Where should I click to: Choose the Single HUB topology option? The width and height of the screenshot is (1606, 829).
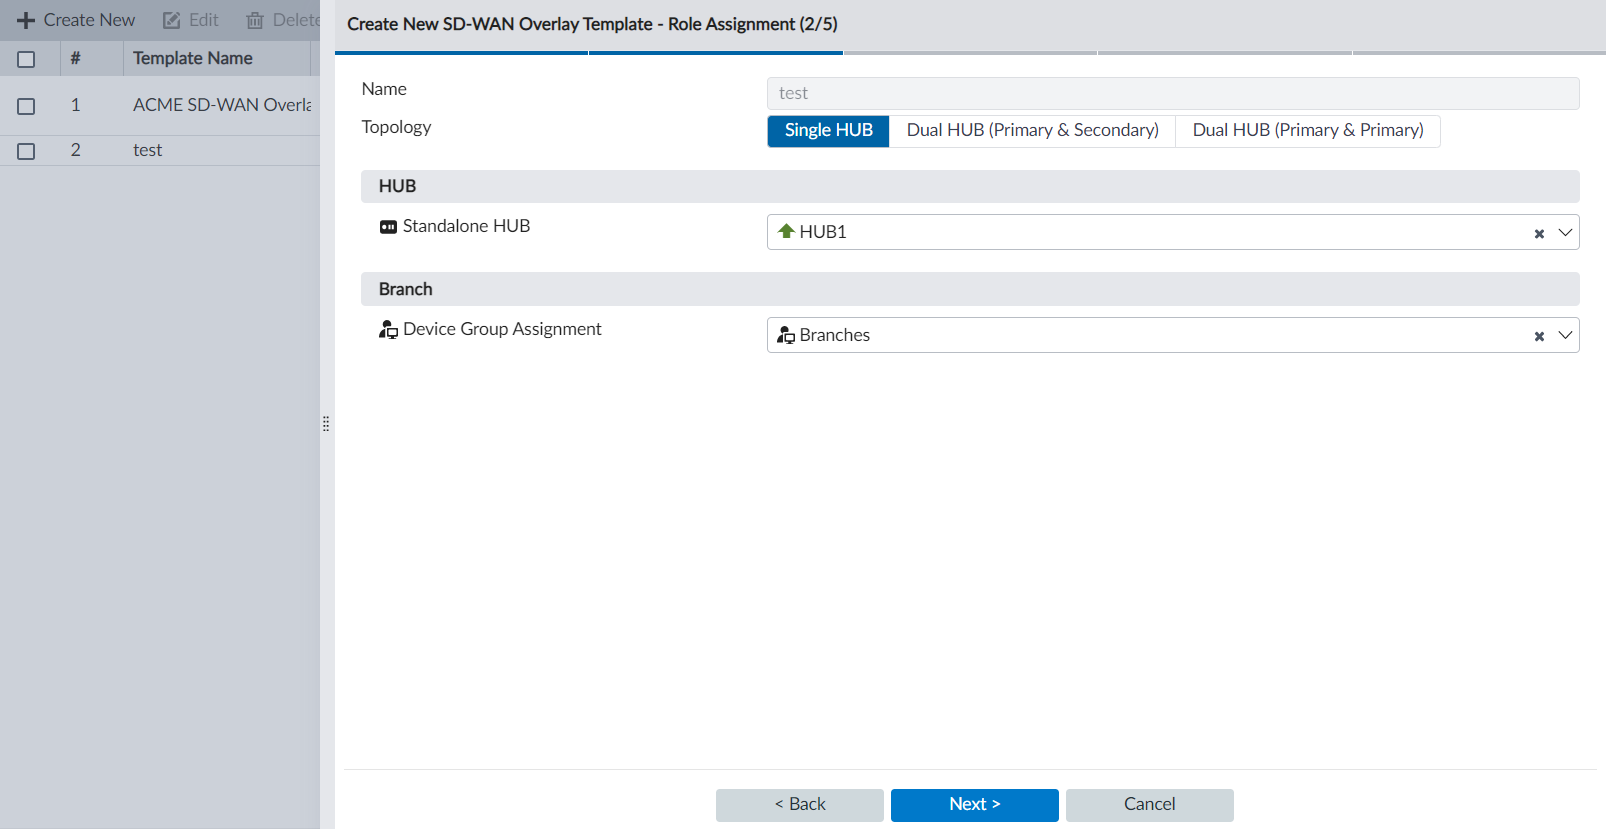click(828, 131)
